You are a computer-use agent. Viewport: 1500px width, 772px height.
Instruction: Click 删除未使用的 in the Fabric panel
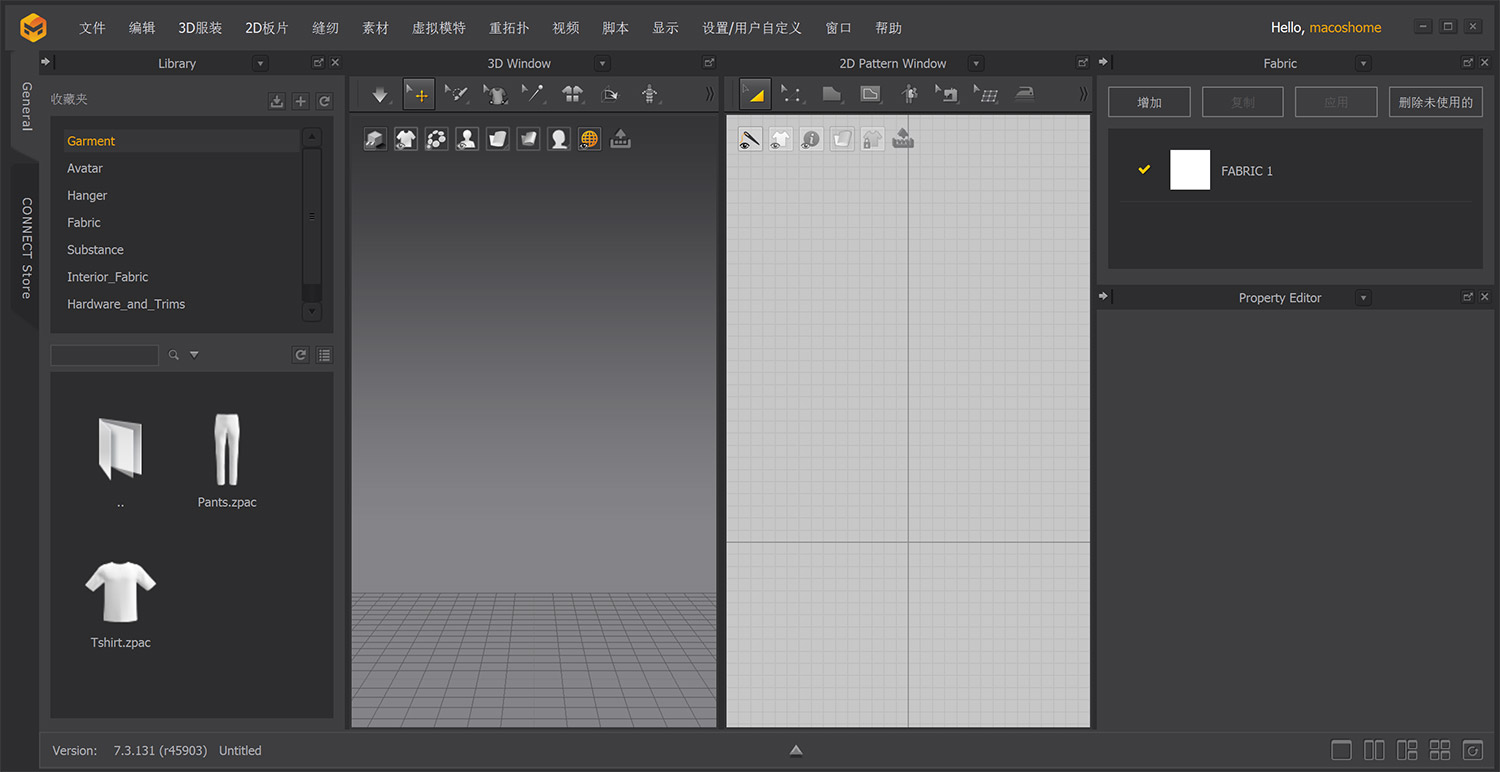click(x=1435, y=101)
